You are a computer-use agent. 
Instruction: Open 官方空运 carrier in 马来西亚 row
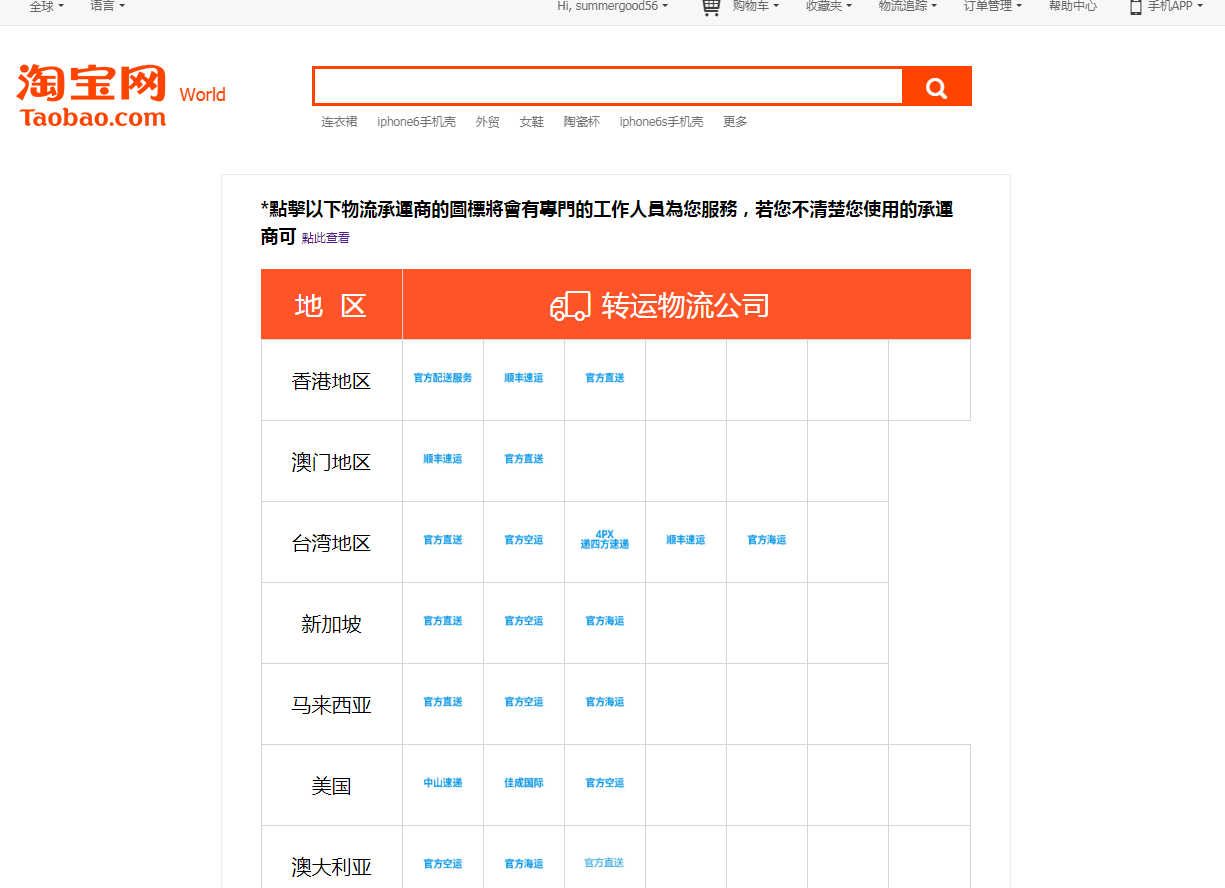[x=524, y=702]
